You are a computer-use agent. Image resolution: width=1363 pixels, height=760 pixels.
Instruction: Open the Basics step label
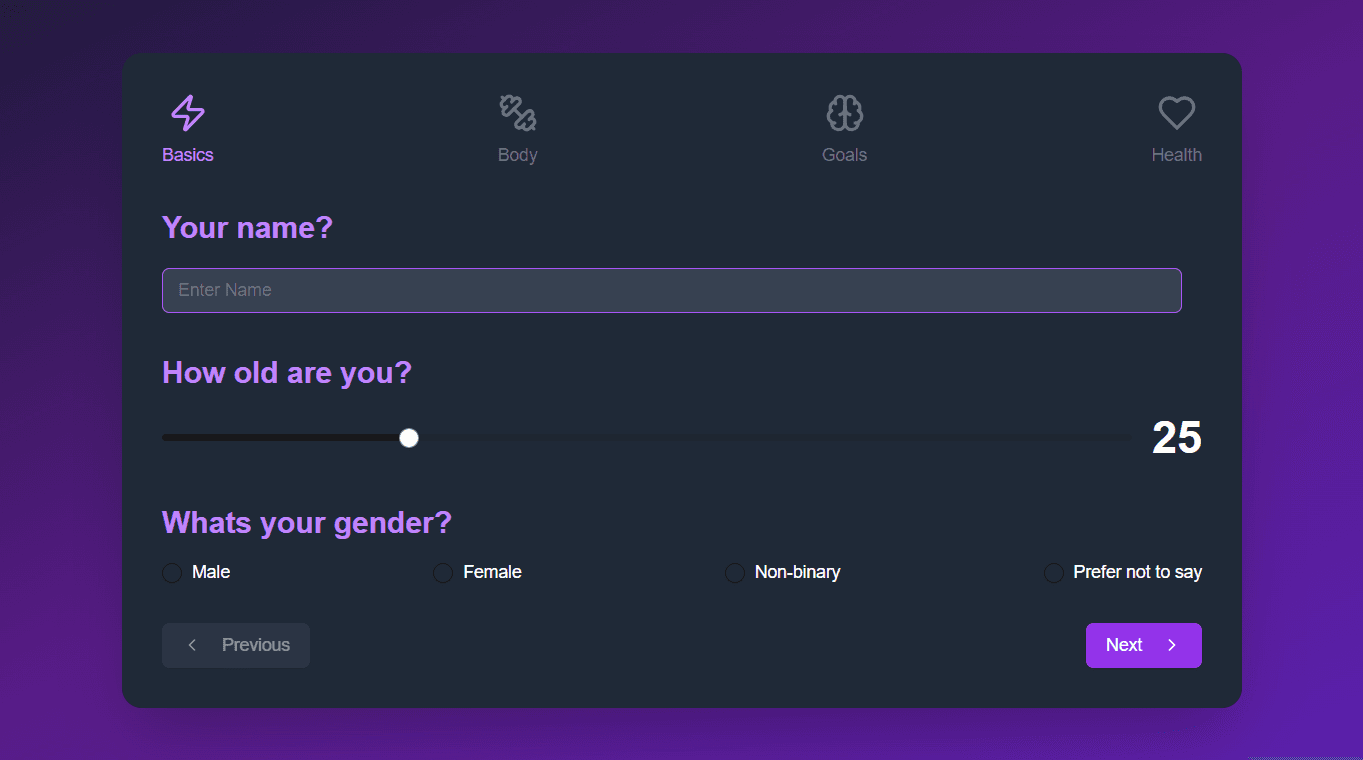[188, 155]
